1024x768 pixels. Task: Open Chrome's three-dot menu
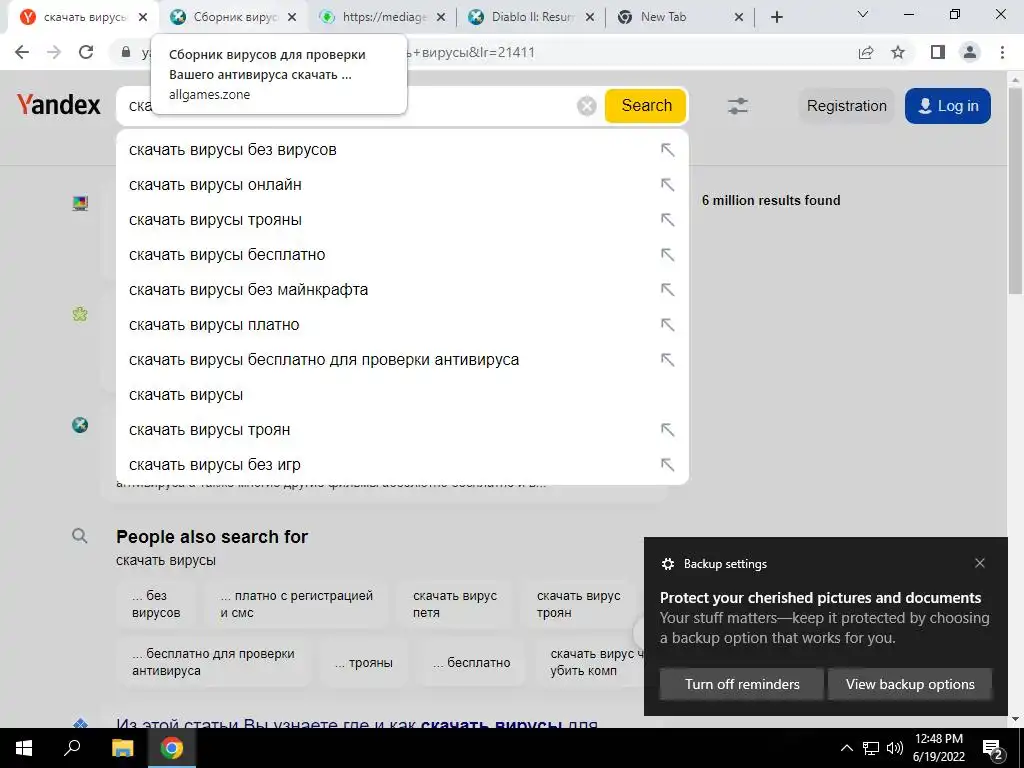tap(1002, 52)
